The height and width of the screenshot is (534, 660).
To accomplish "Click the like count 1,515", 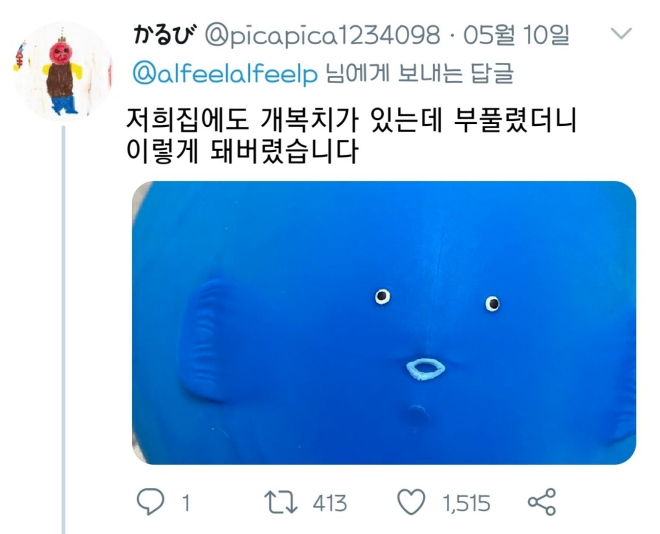I will tap(466, 503).
